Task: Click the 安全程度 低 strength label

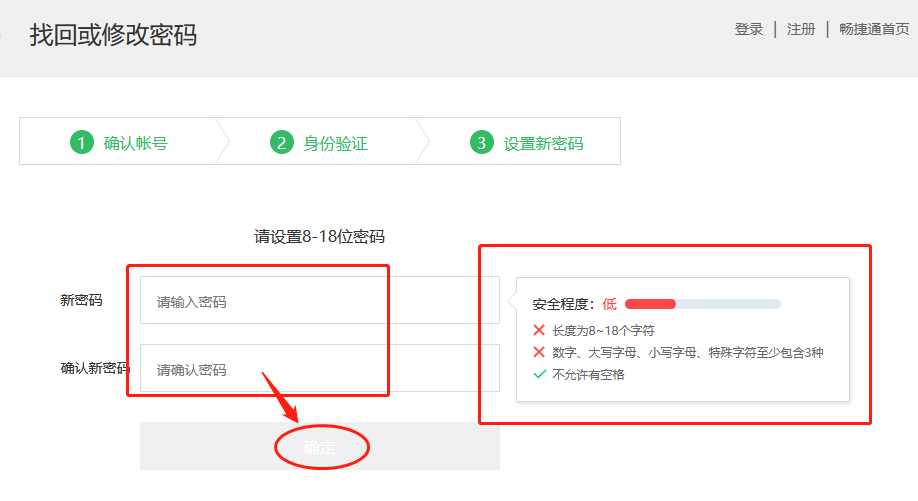Action: tap(574, 304)
